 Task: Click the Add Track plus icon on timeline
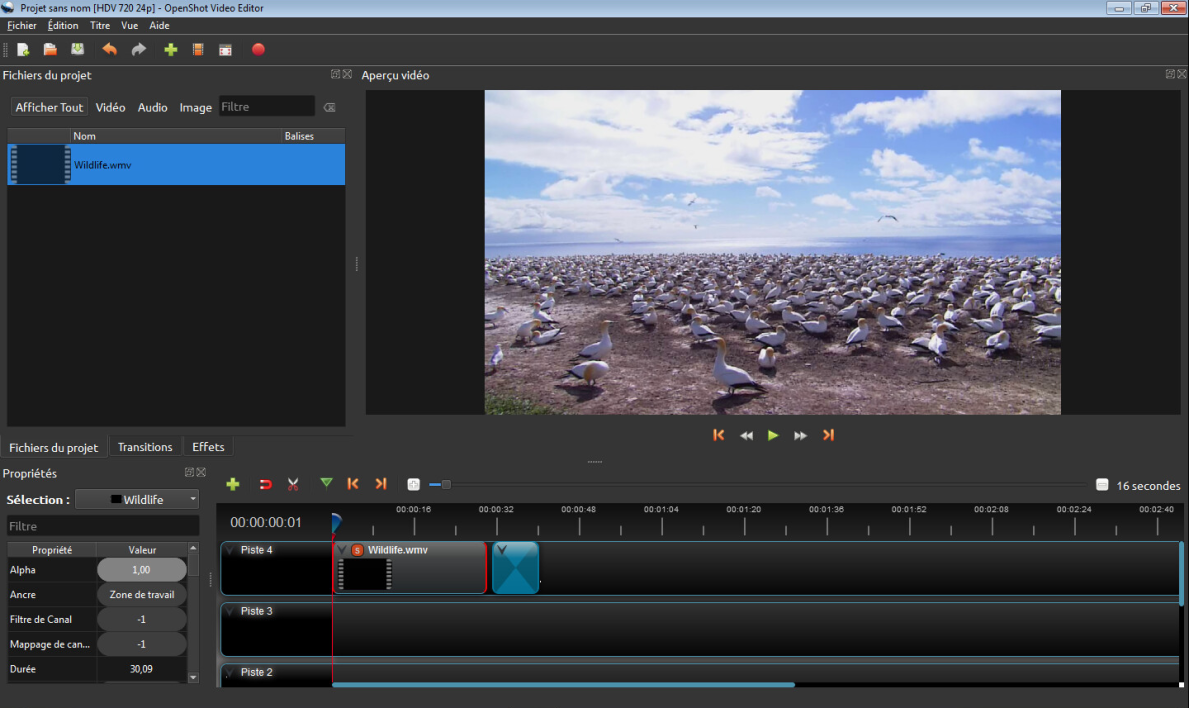coord(233,484)
